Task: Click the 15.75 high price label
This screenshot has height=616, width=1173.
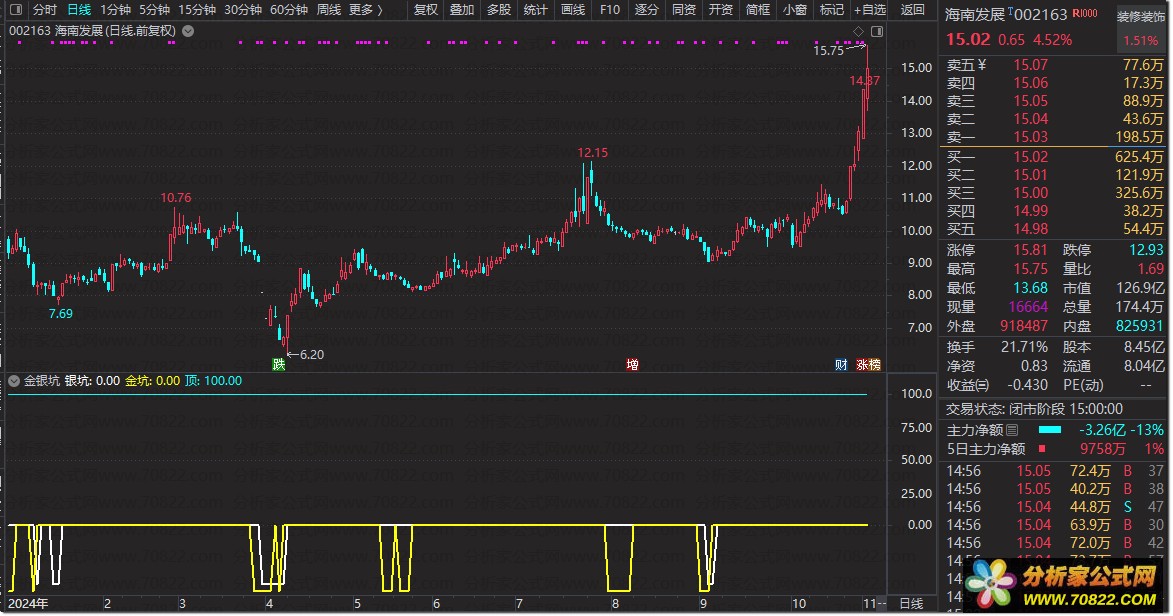Action: coord(828,51)
